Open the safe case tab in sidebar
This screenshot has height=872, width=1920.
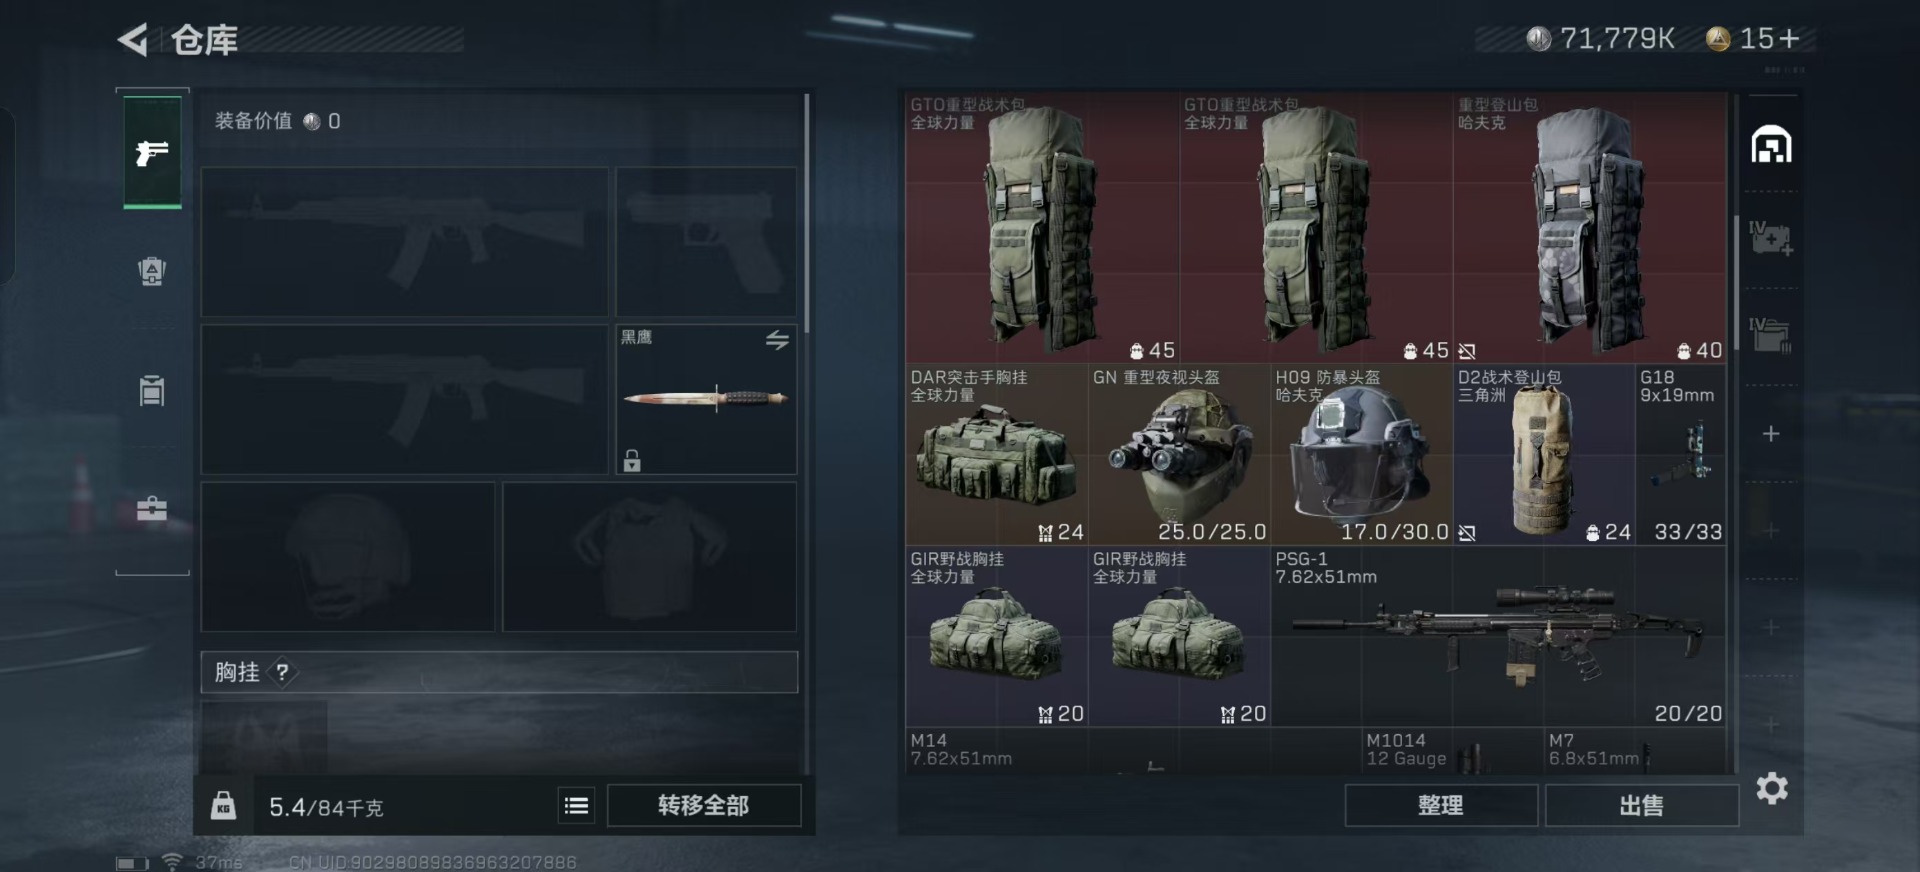coord(152,509)
